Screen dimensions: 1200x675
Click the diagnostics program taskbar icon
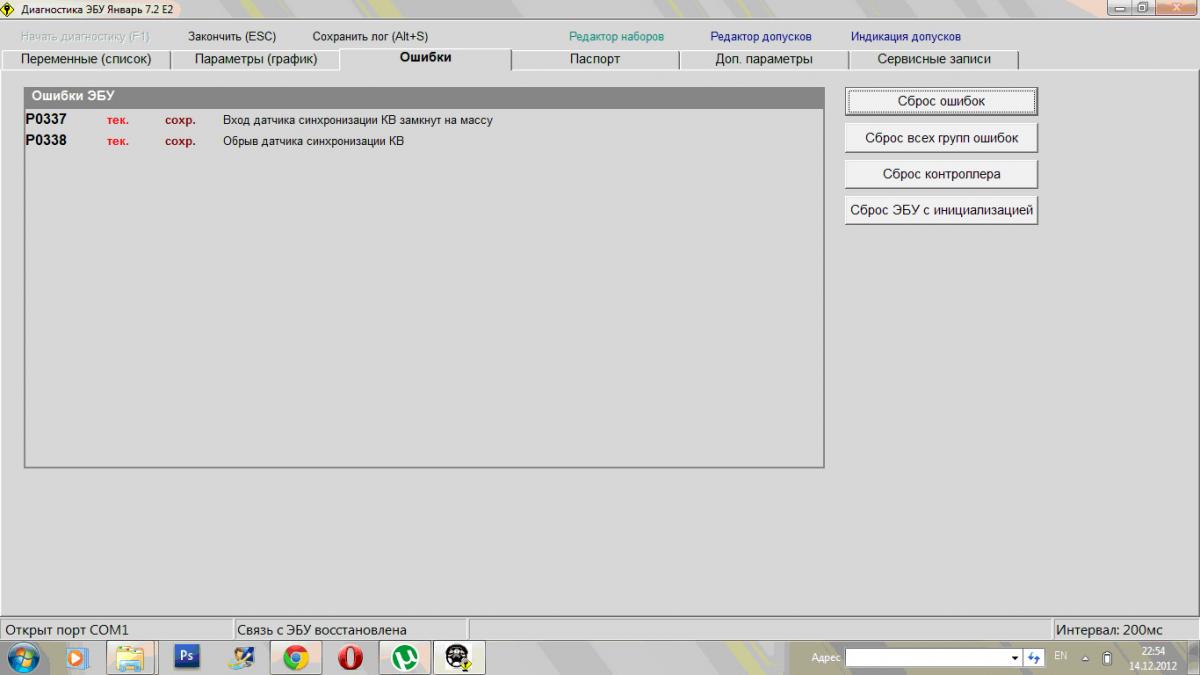(458, 657)
